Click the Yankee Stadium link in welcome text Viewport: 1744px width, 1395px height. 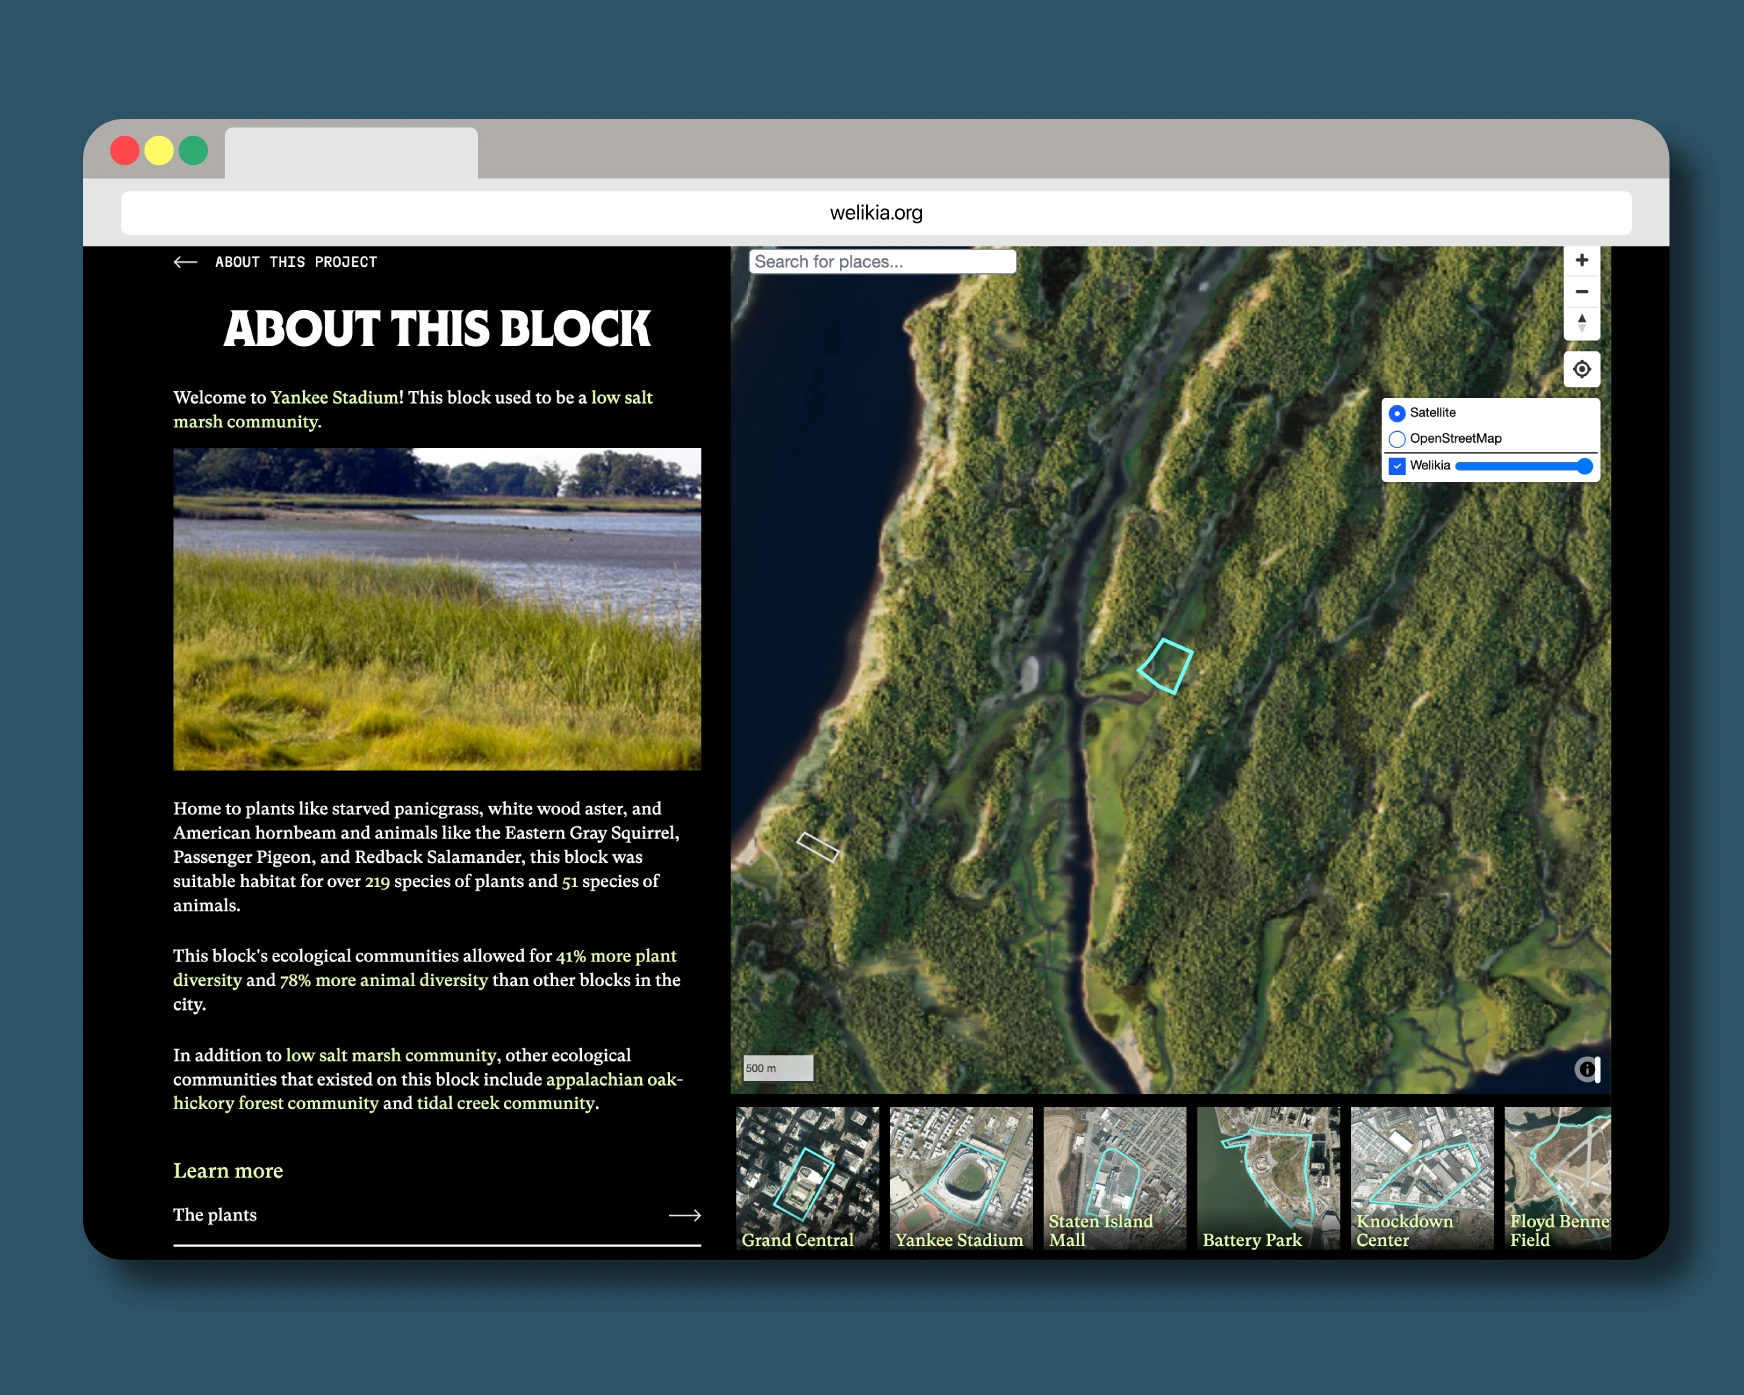click(x=334, y=397)
